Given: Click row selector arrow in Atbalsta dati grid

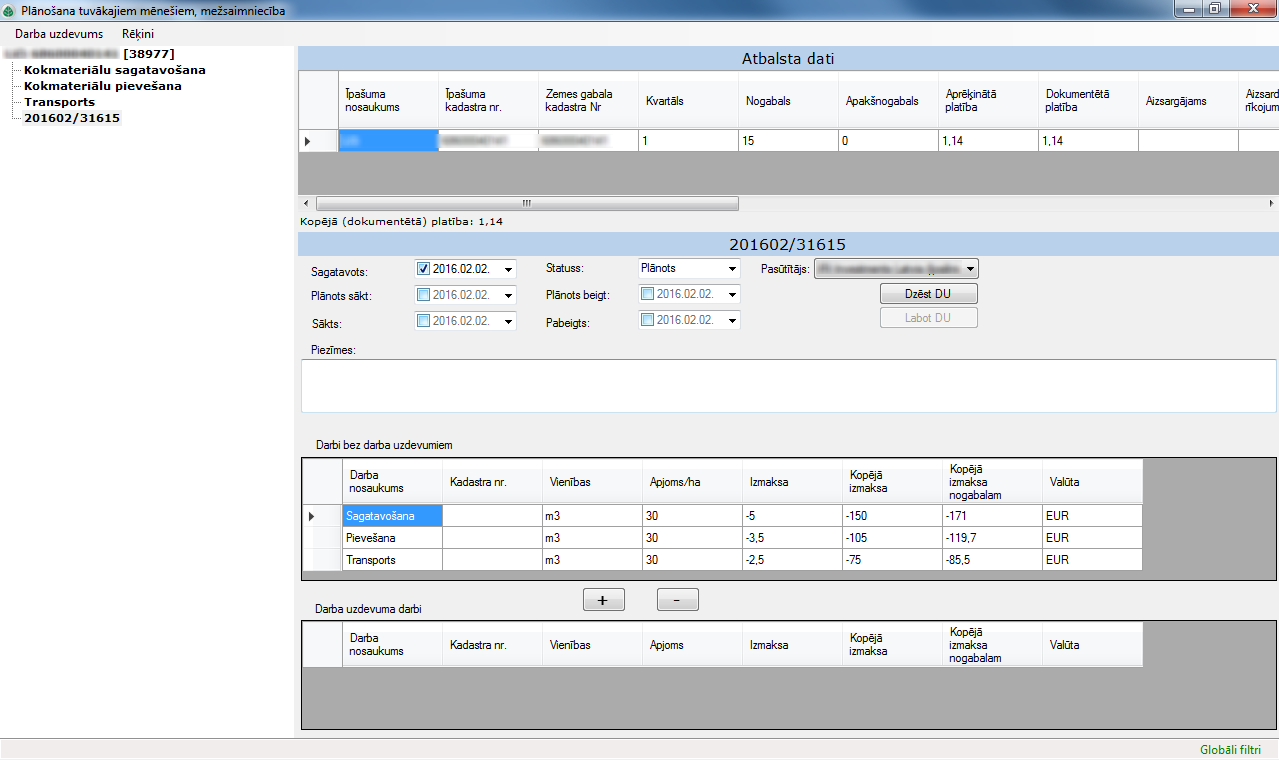Looking at the screenshot, I should (x=308, y=142).
